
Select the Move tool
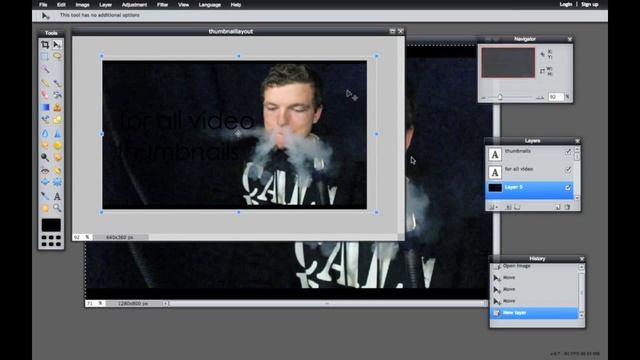57,44
